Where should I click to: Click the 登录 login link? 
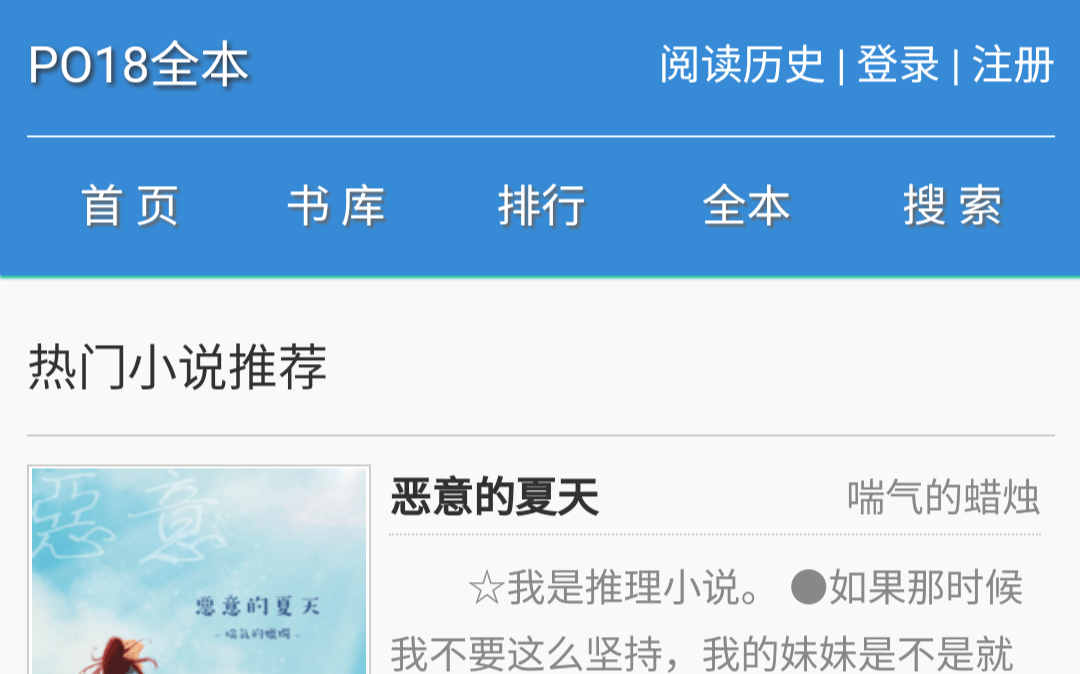898,65
